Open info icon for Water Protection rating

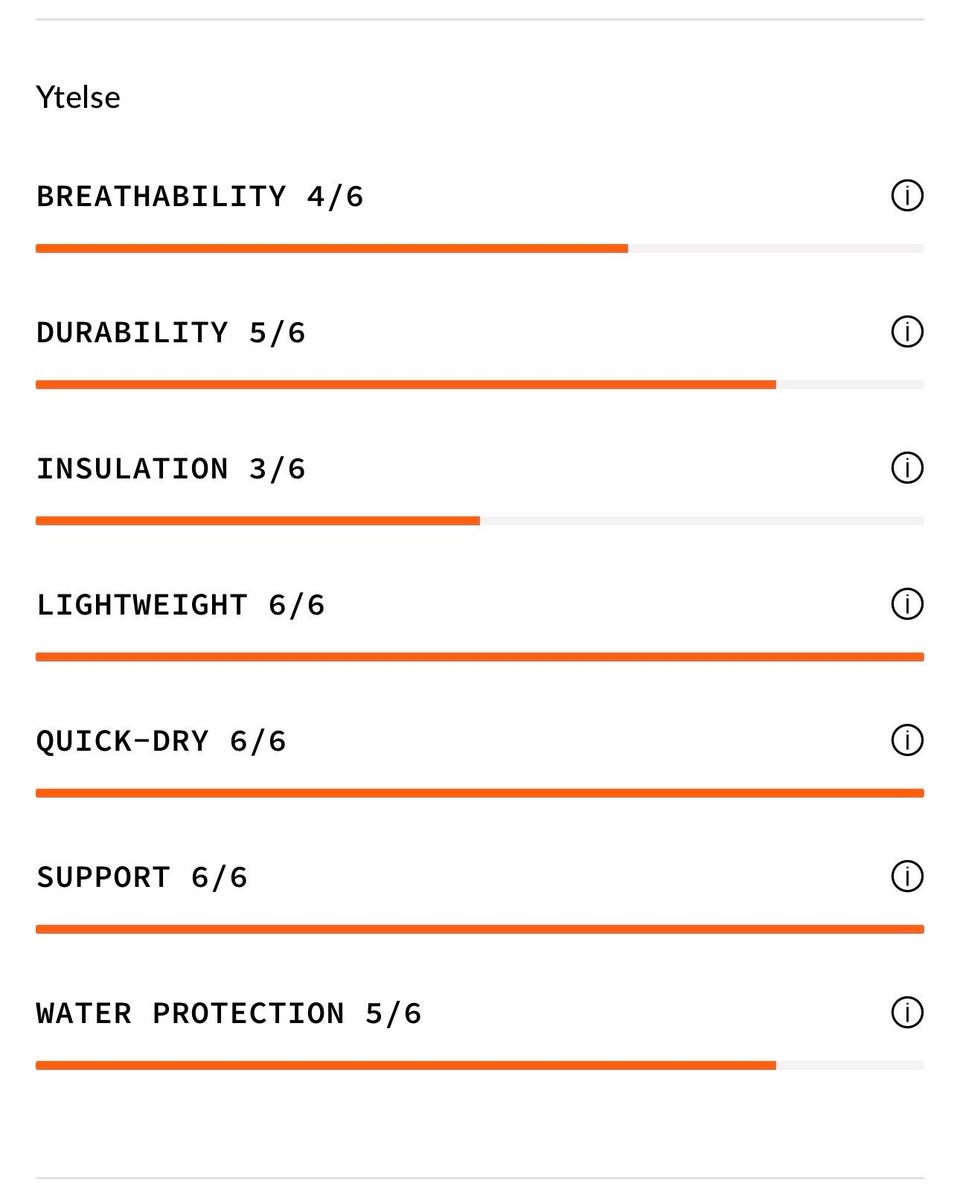coord(907,1012)
